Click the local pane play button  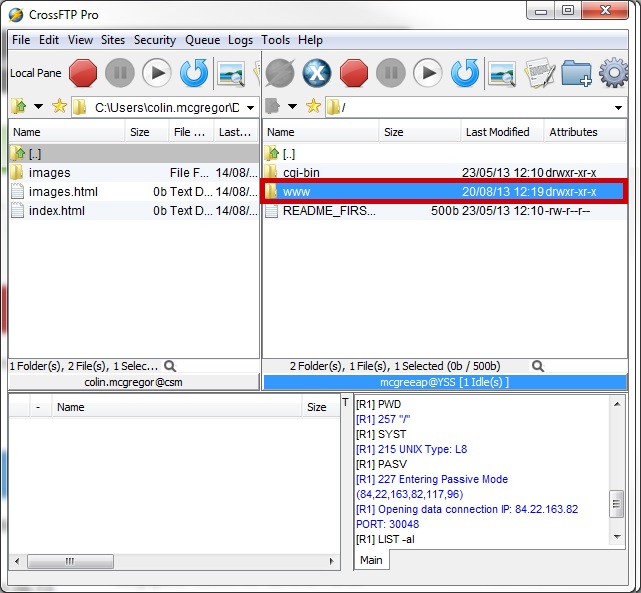click(156, 73)
